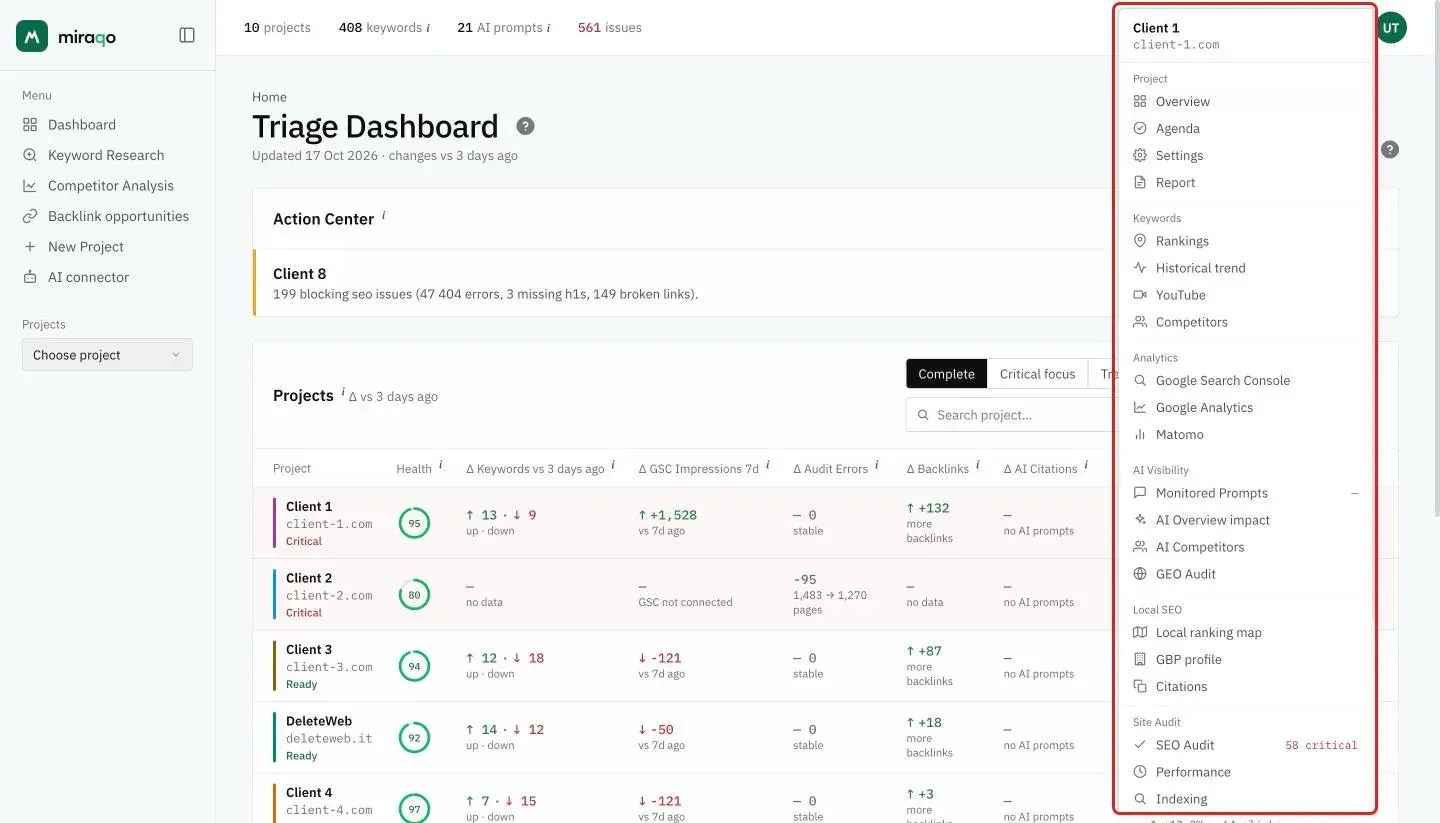This screenshot has height=823, width=1440.
Task: Click the info icon on Audit Errors column
Action: click(876, 465)
